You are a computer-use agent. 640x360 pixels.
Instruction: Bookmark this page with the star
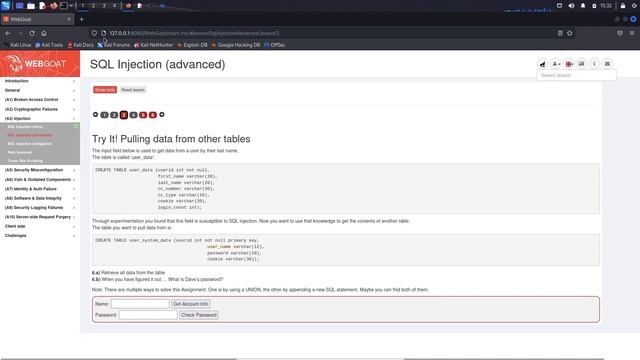pyautogui.click(x=570, y=33)
